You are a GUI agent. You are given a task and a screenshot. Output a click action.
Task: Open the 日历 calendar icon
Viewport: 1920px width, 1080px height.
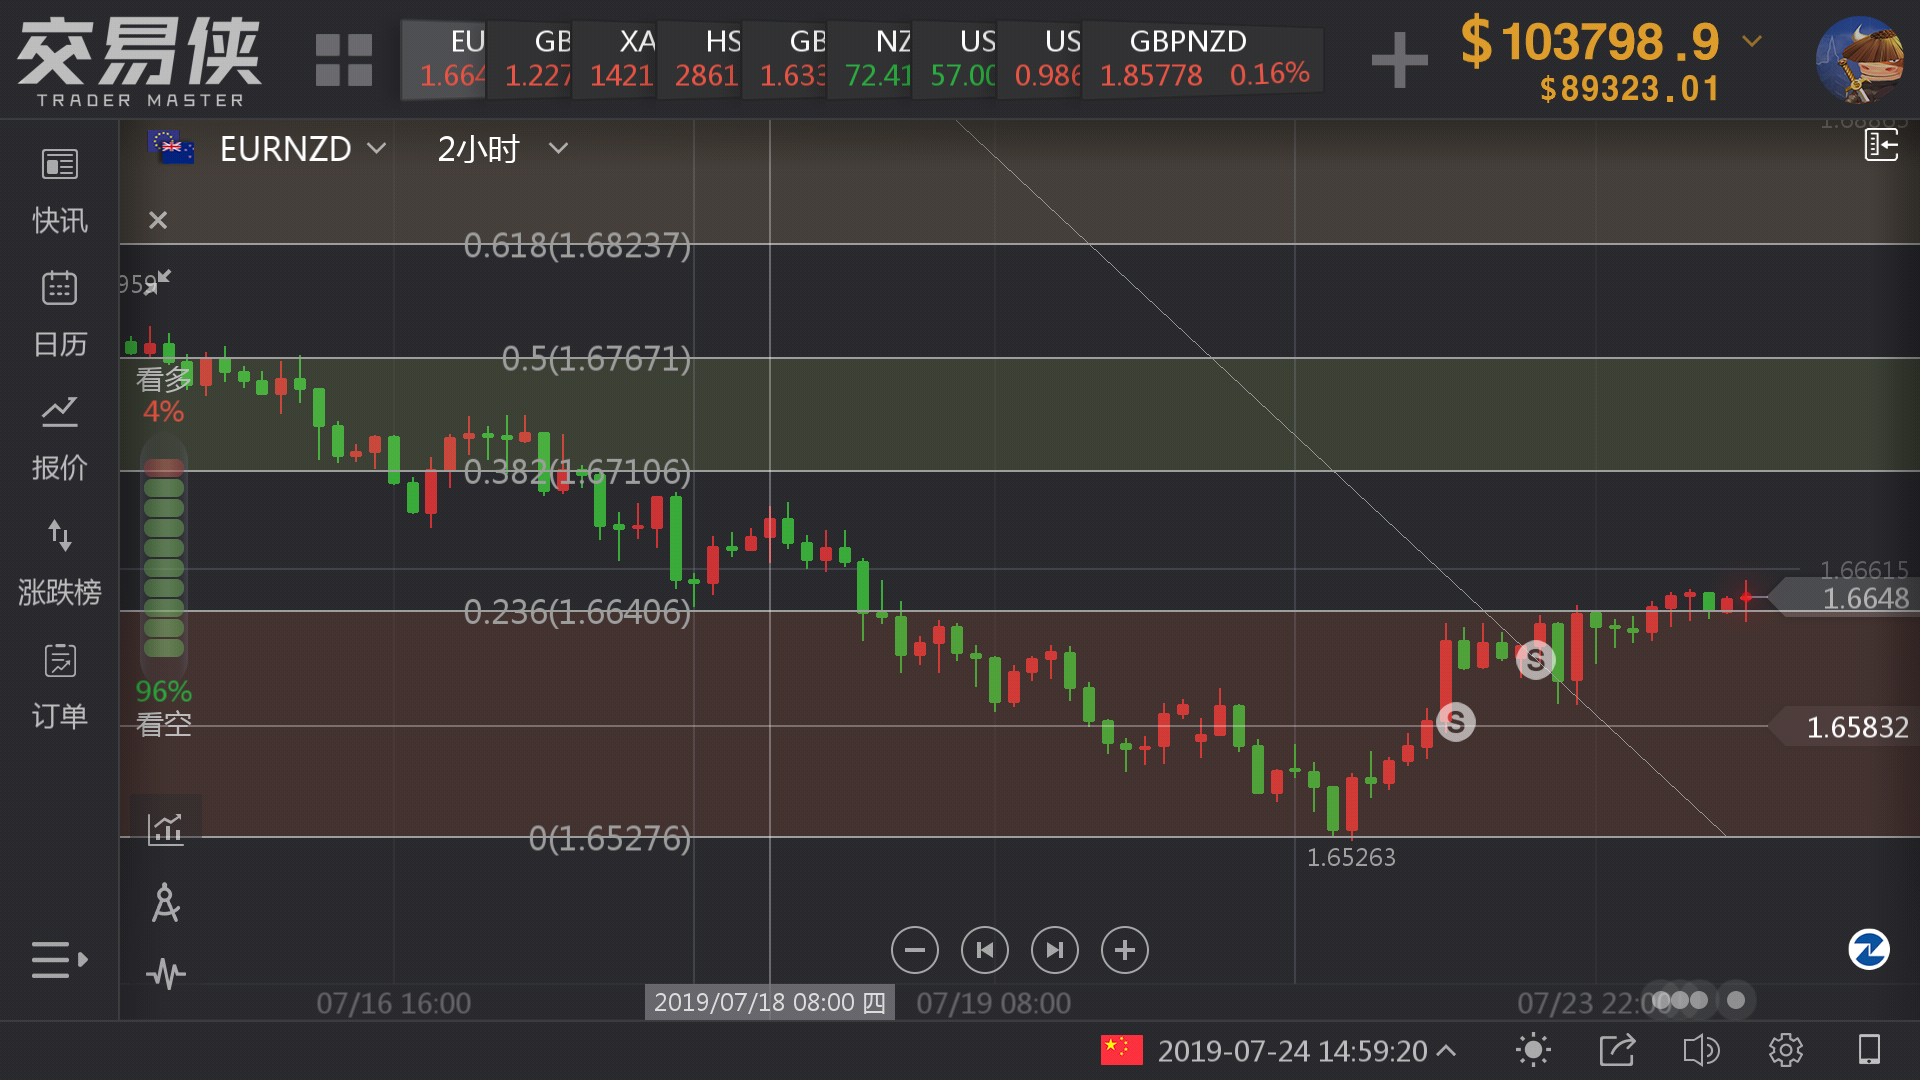point(60,289)
